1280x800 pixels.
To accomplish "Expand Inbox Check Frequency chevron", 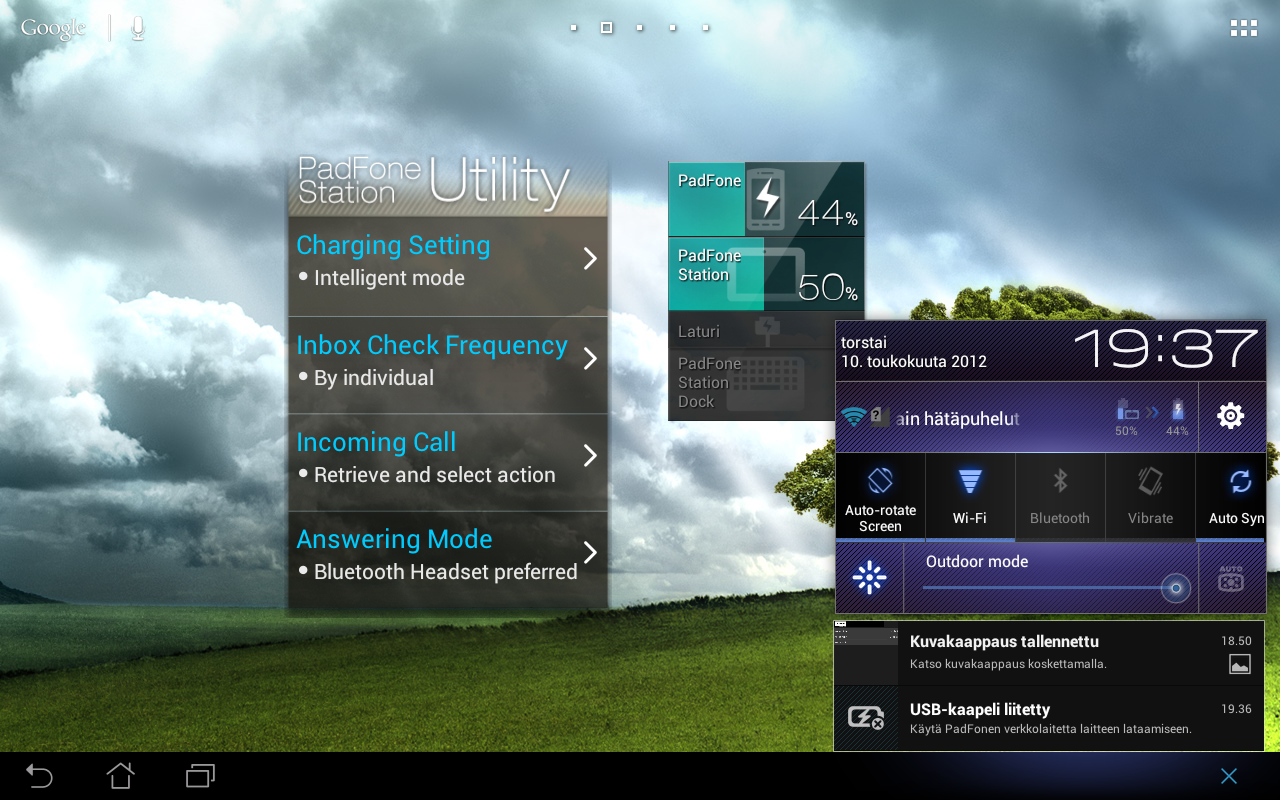I will (x=590, y=358).
